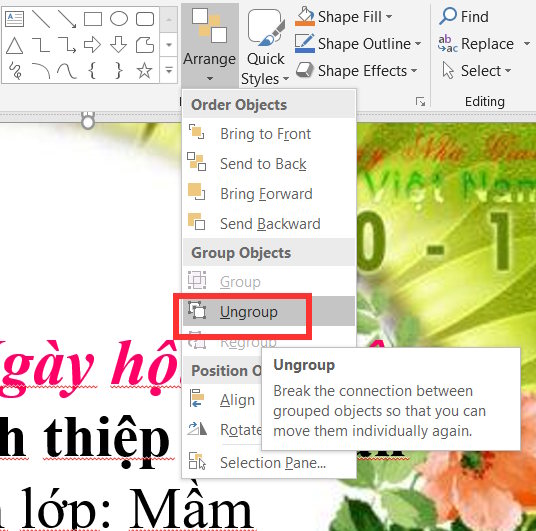536x531 pixels.
Task: Open Quick Styles gallery
Action: point(265,46)
